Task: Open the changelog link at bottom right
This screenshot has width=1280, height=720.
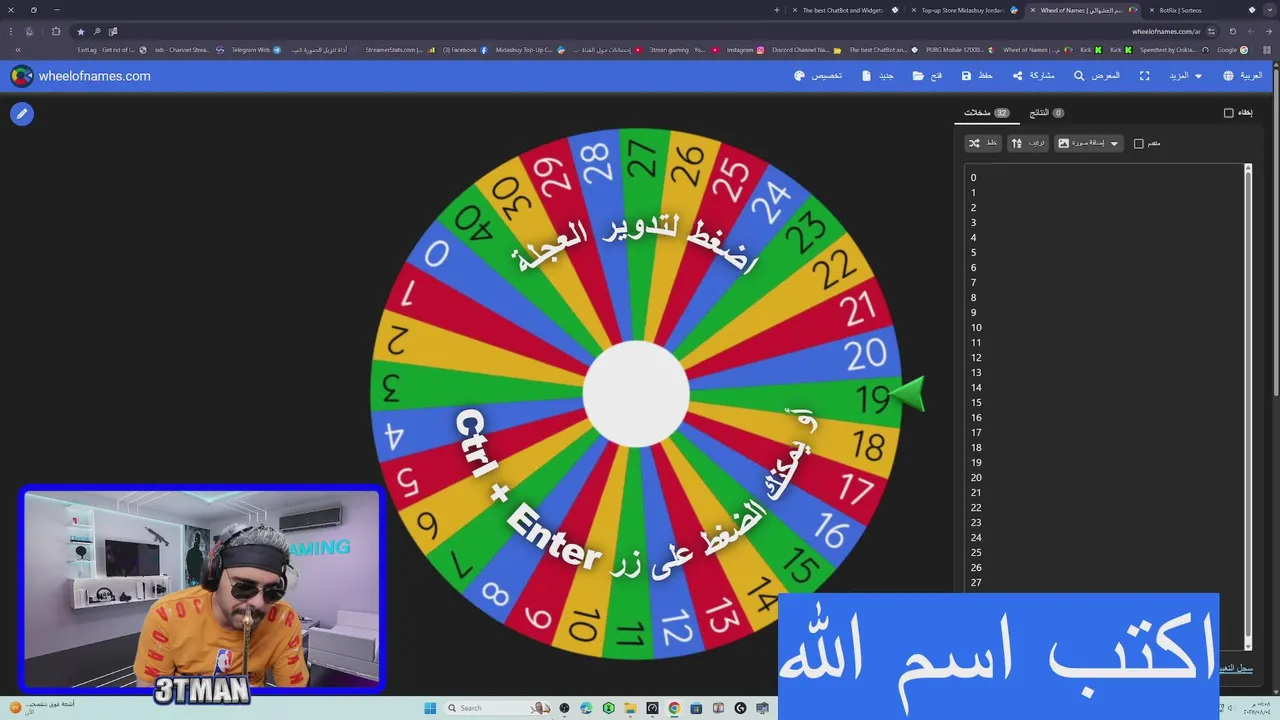Action: click(x=1236, y=668)
